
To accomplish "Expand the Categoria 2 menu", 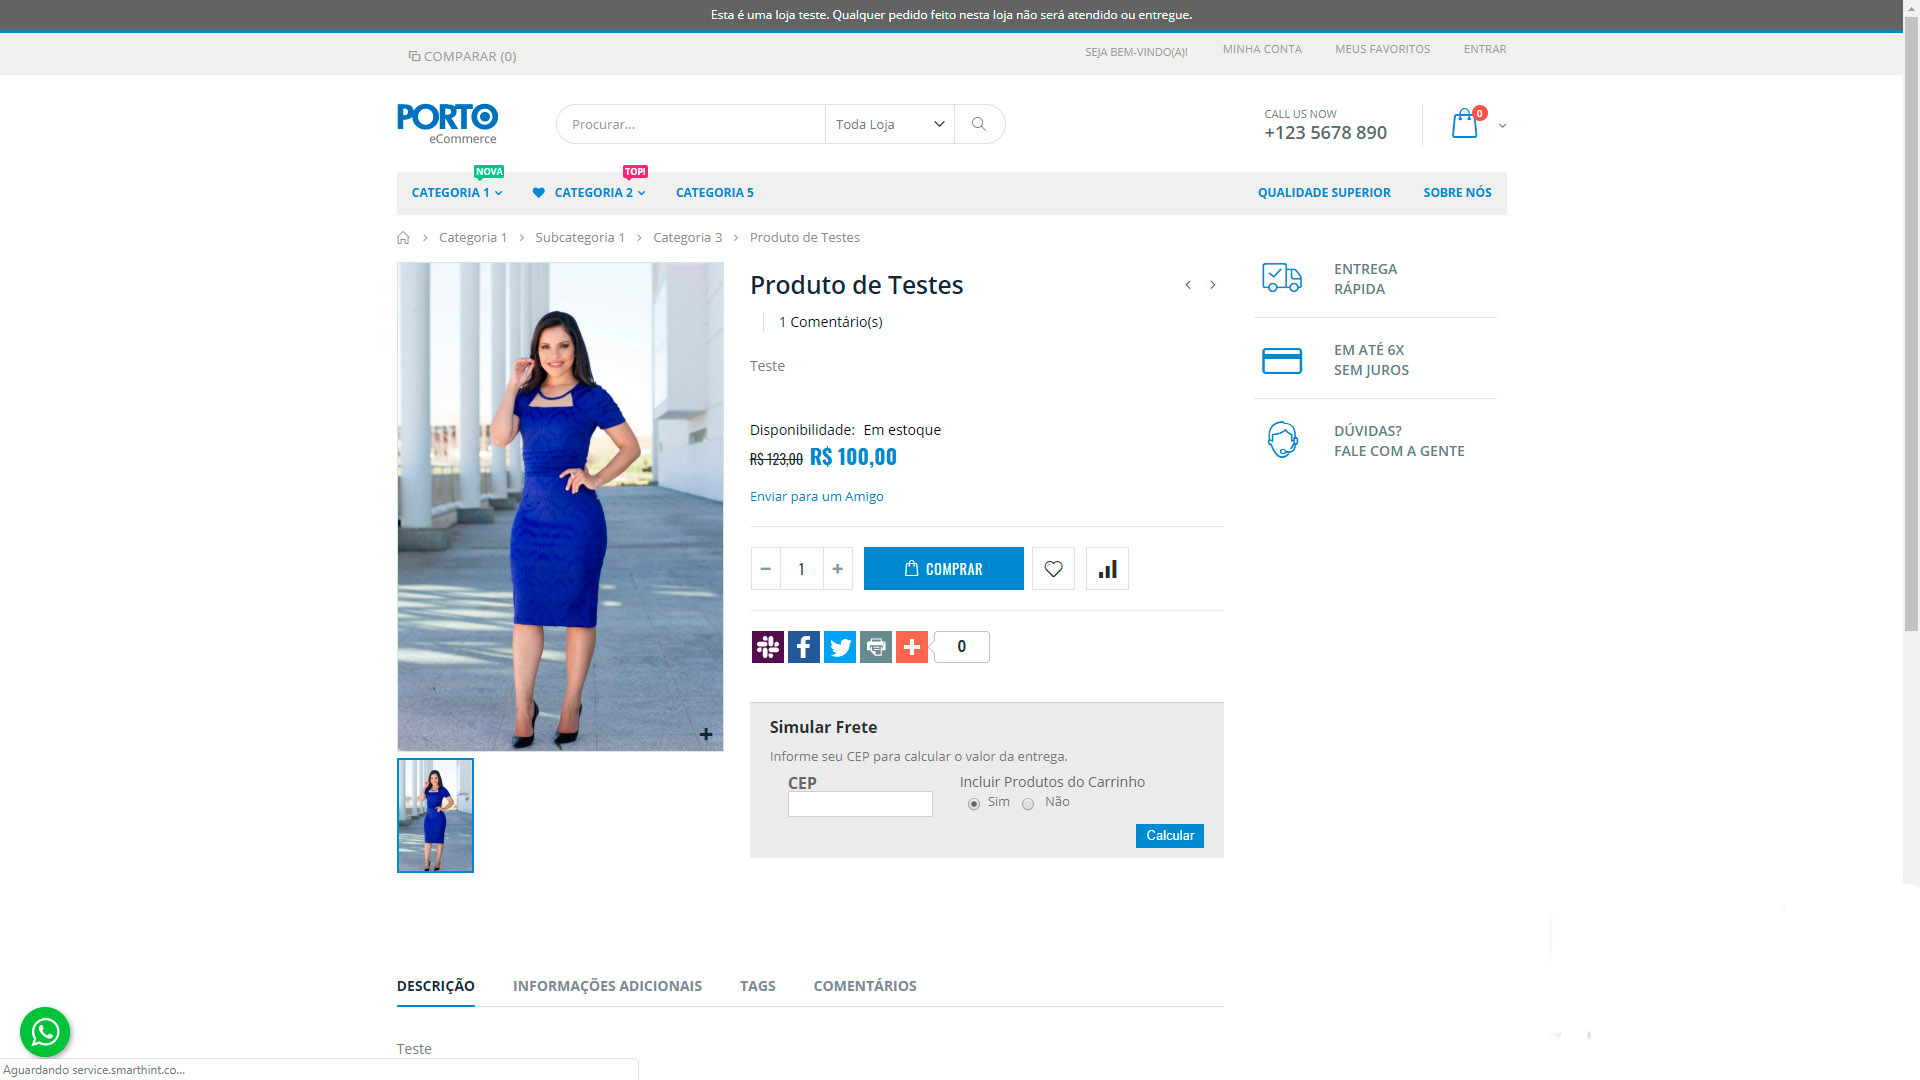I will (589, 193).
